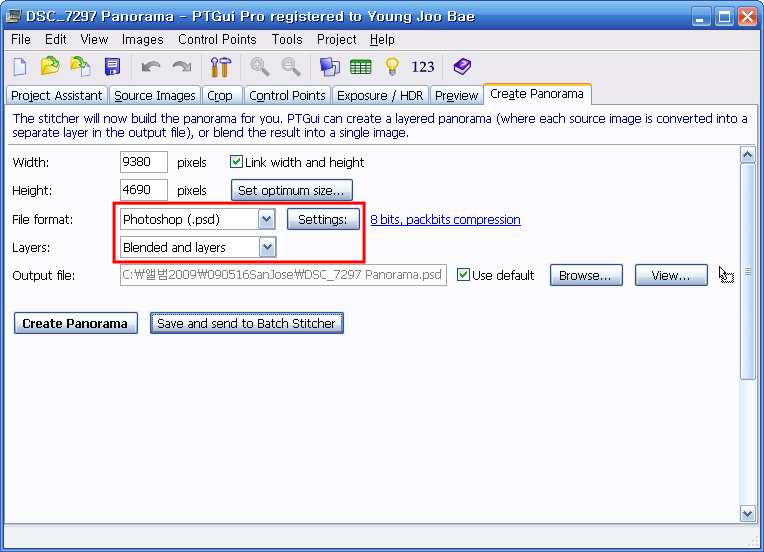The image size is (764, 552).
Task: Minimize the PTGui window
Action: click(701, 17)
